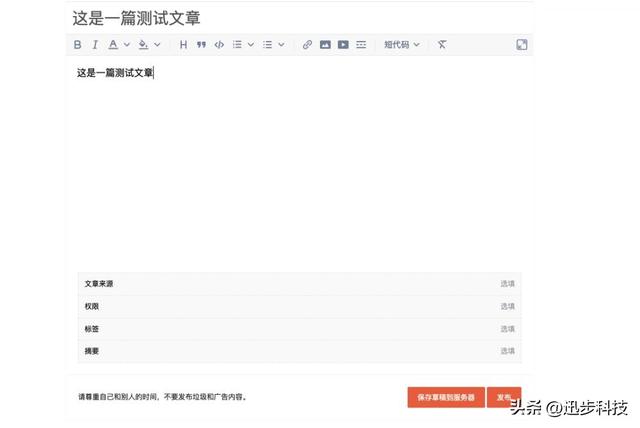640x428 pixels.
Task: Insert a hyperlink
Action: tap(307, 44)
